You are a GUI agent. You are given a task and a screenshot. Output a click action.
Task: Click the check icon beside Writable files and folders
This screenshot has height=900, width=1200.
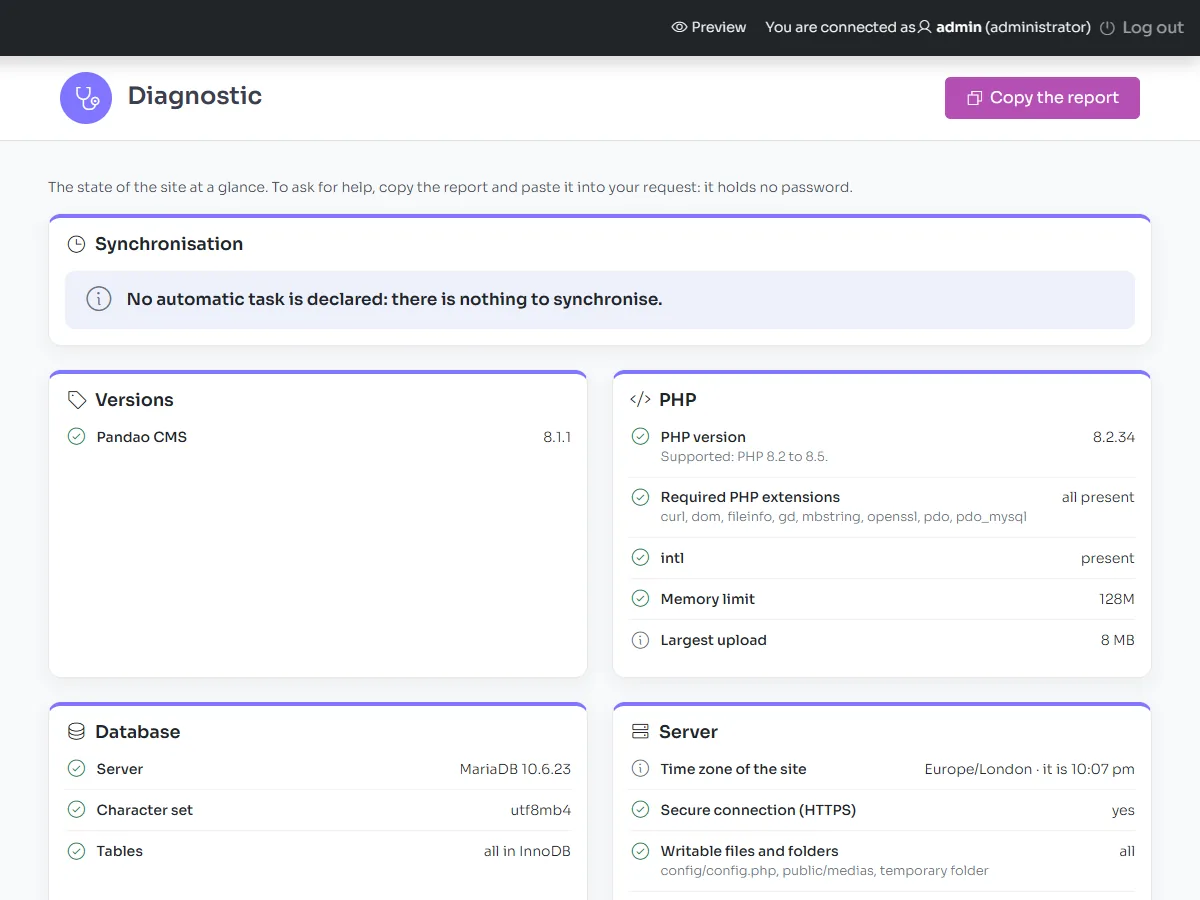[x=640, y=851]
